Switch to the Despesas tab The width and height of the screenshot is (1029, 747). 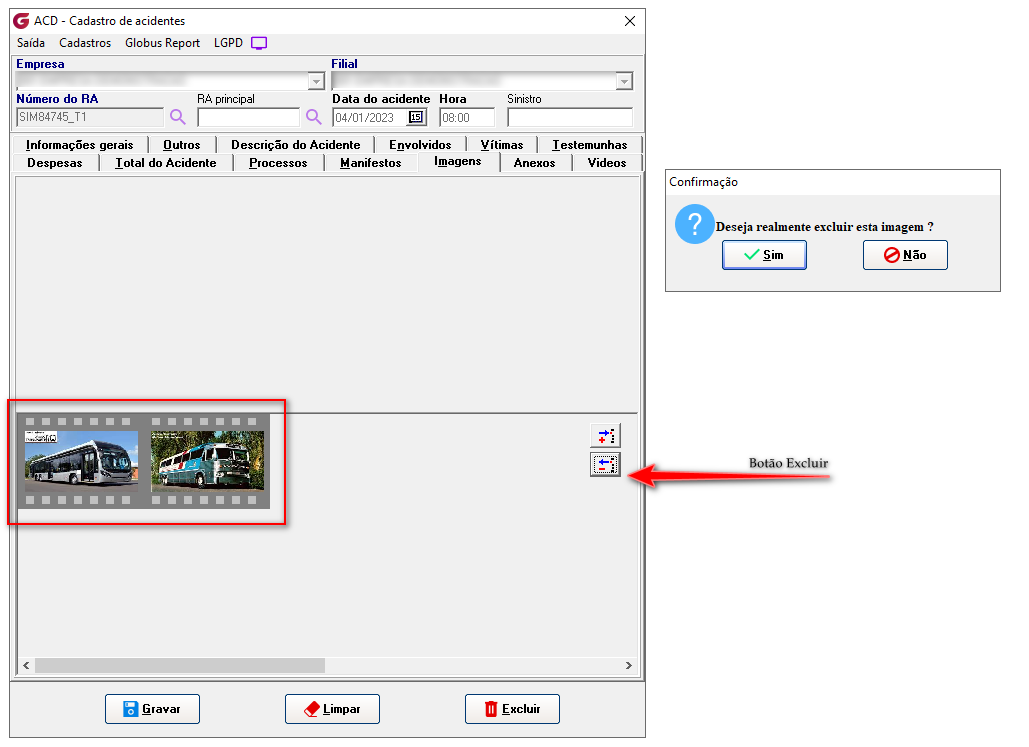point(55,163)
